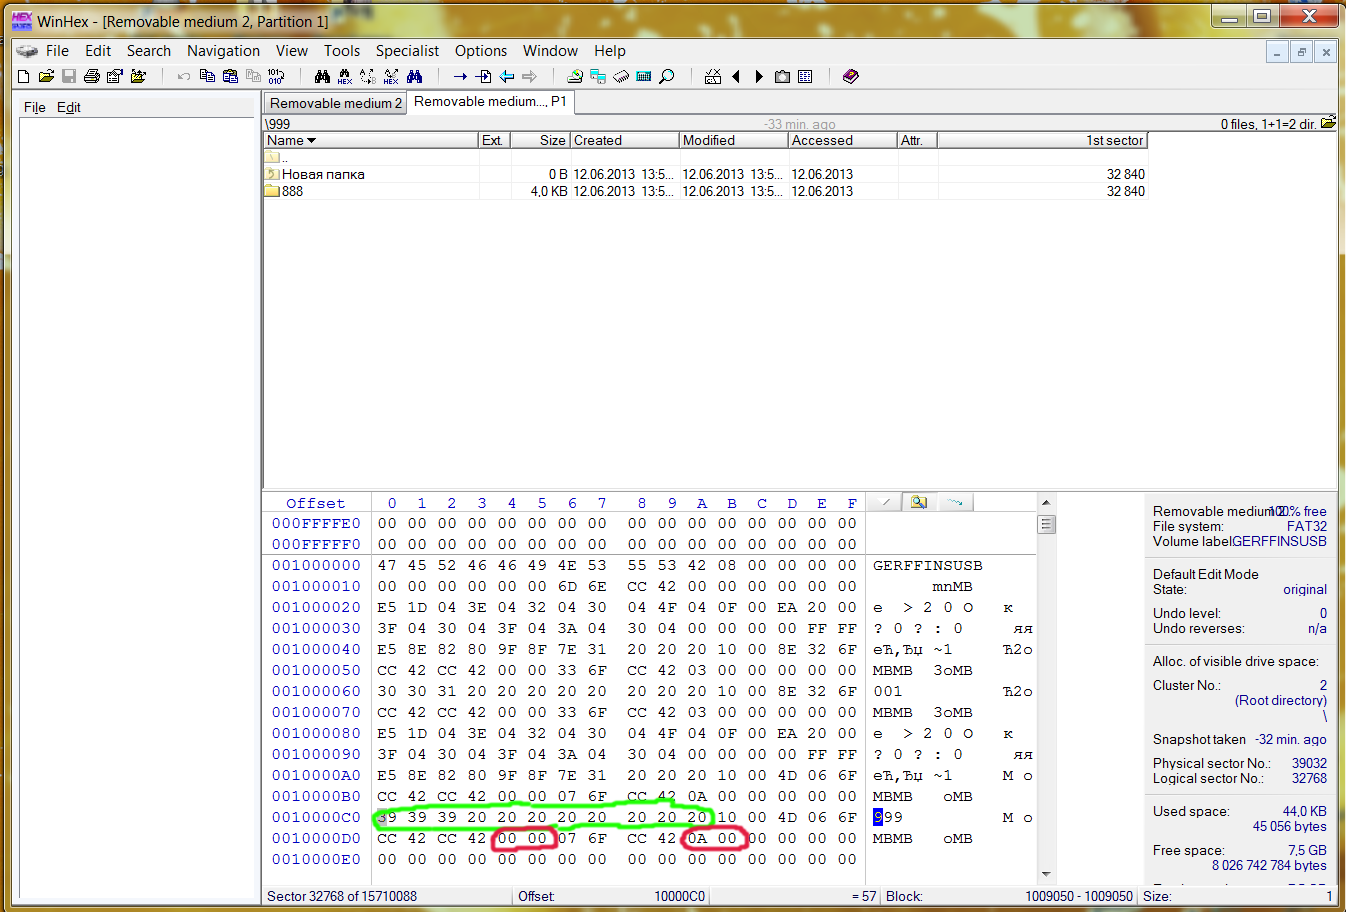Image resolution: width=1346 pixels, height=912 pixels.
Task: Click the '(Root directory)' link in the info panel
Action: (x=1280, y=700)
